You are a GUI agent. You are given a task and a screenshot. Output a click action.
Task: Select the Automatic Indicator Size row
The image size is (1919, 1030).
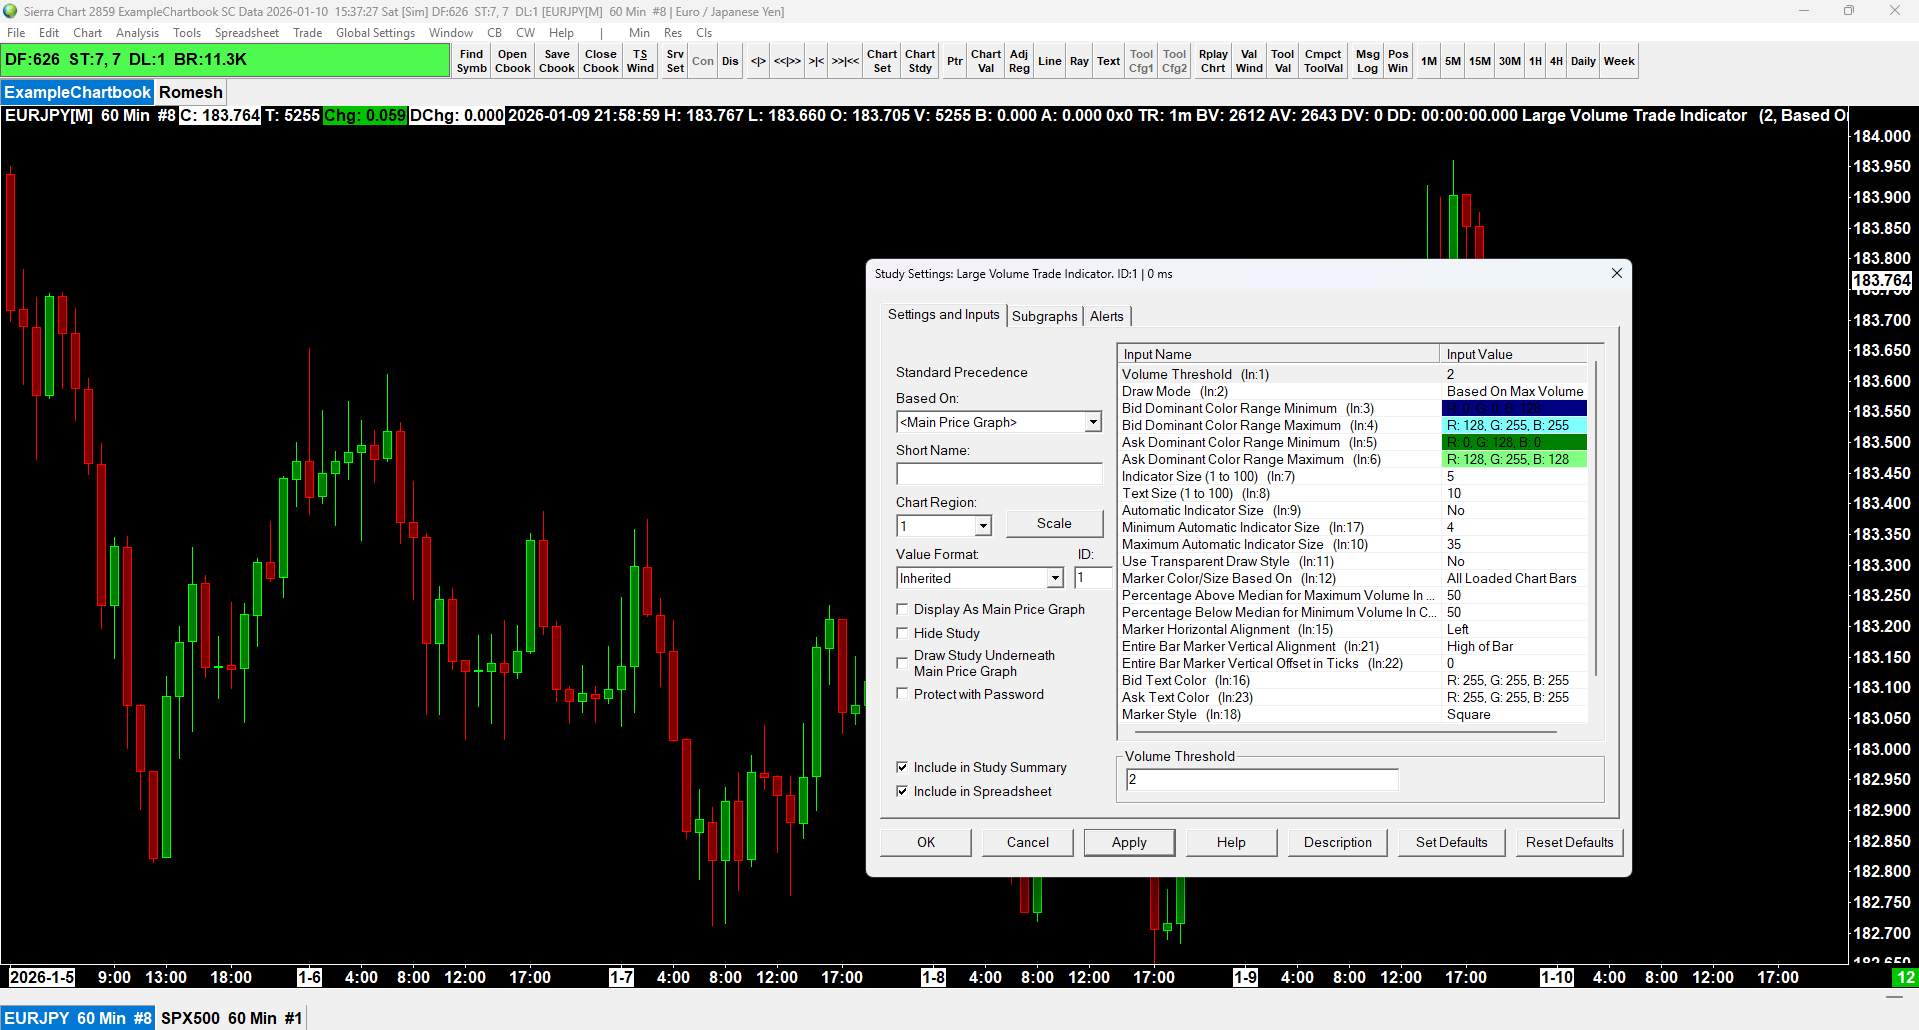click(1353, 510)
